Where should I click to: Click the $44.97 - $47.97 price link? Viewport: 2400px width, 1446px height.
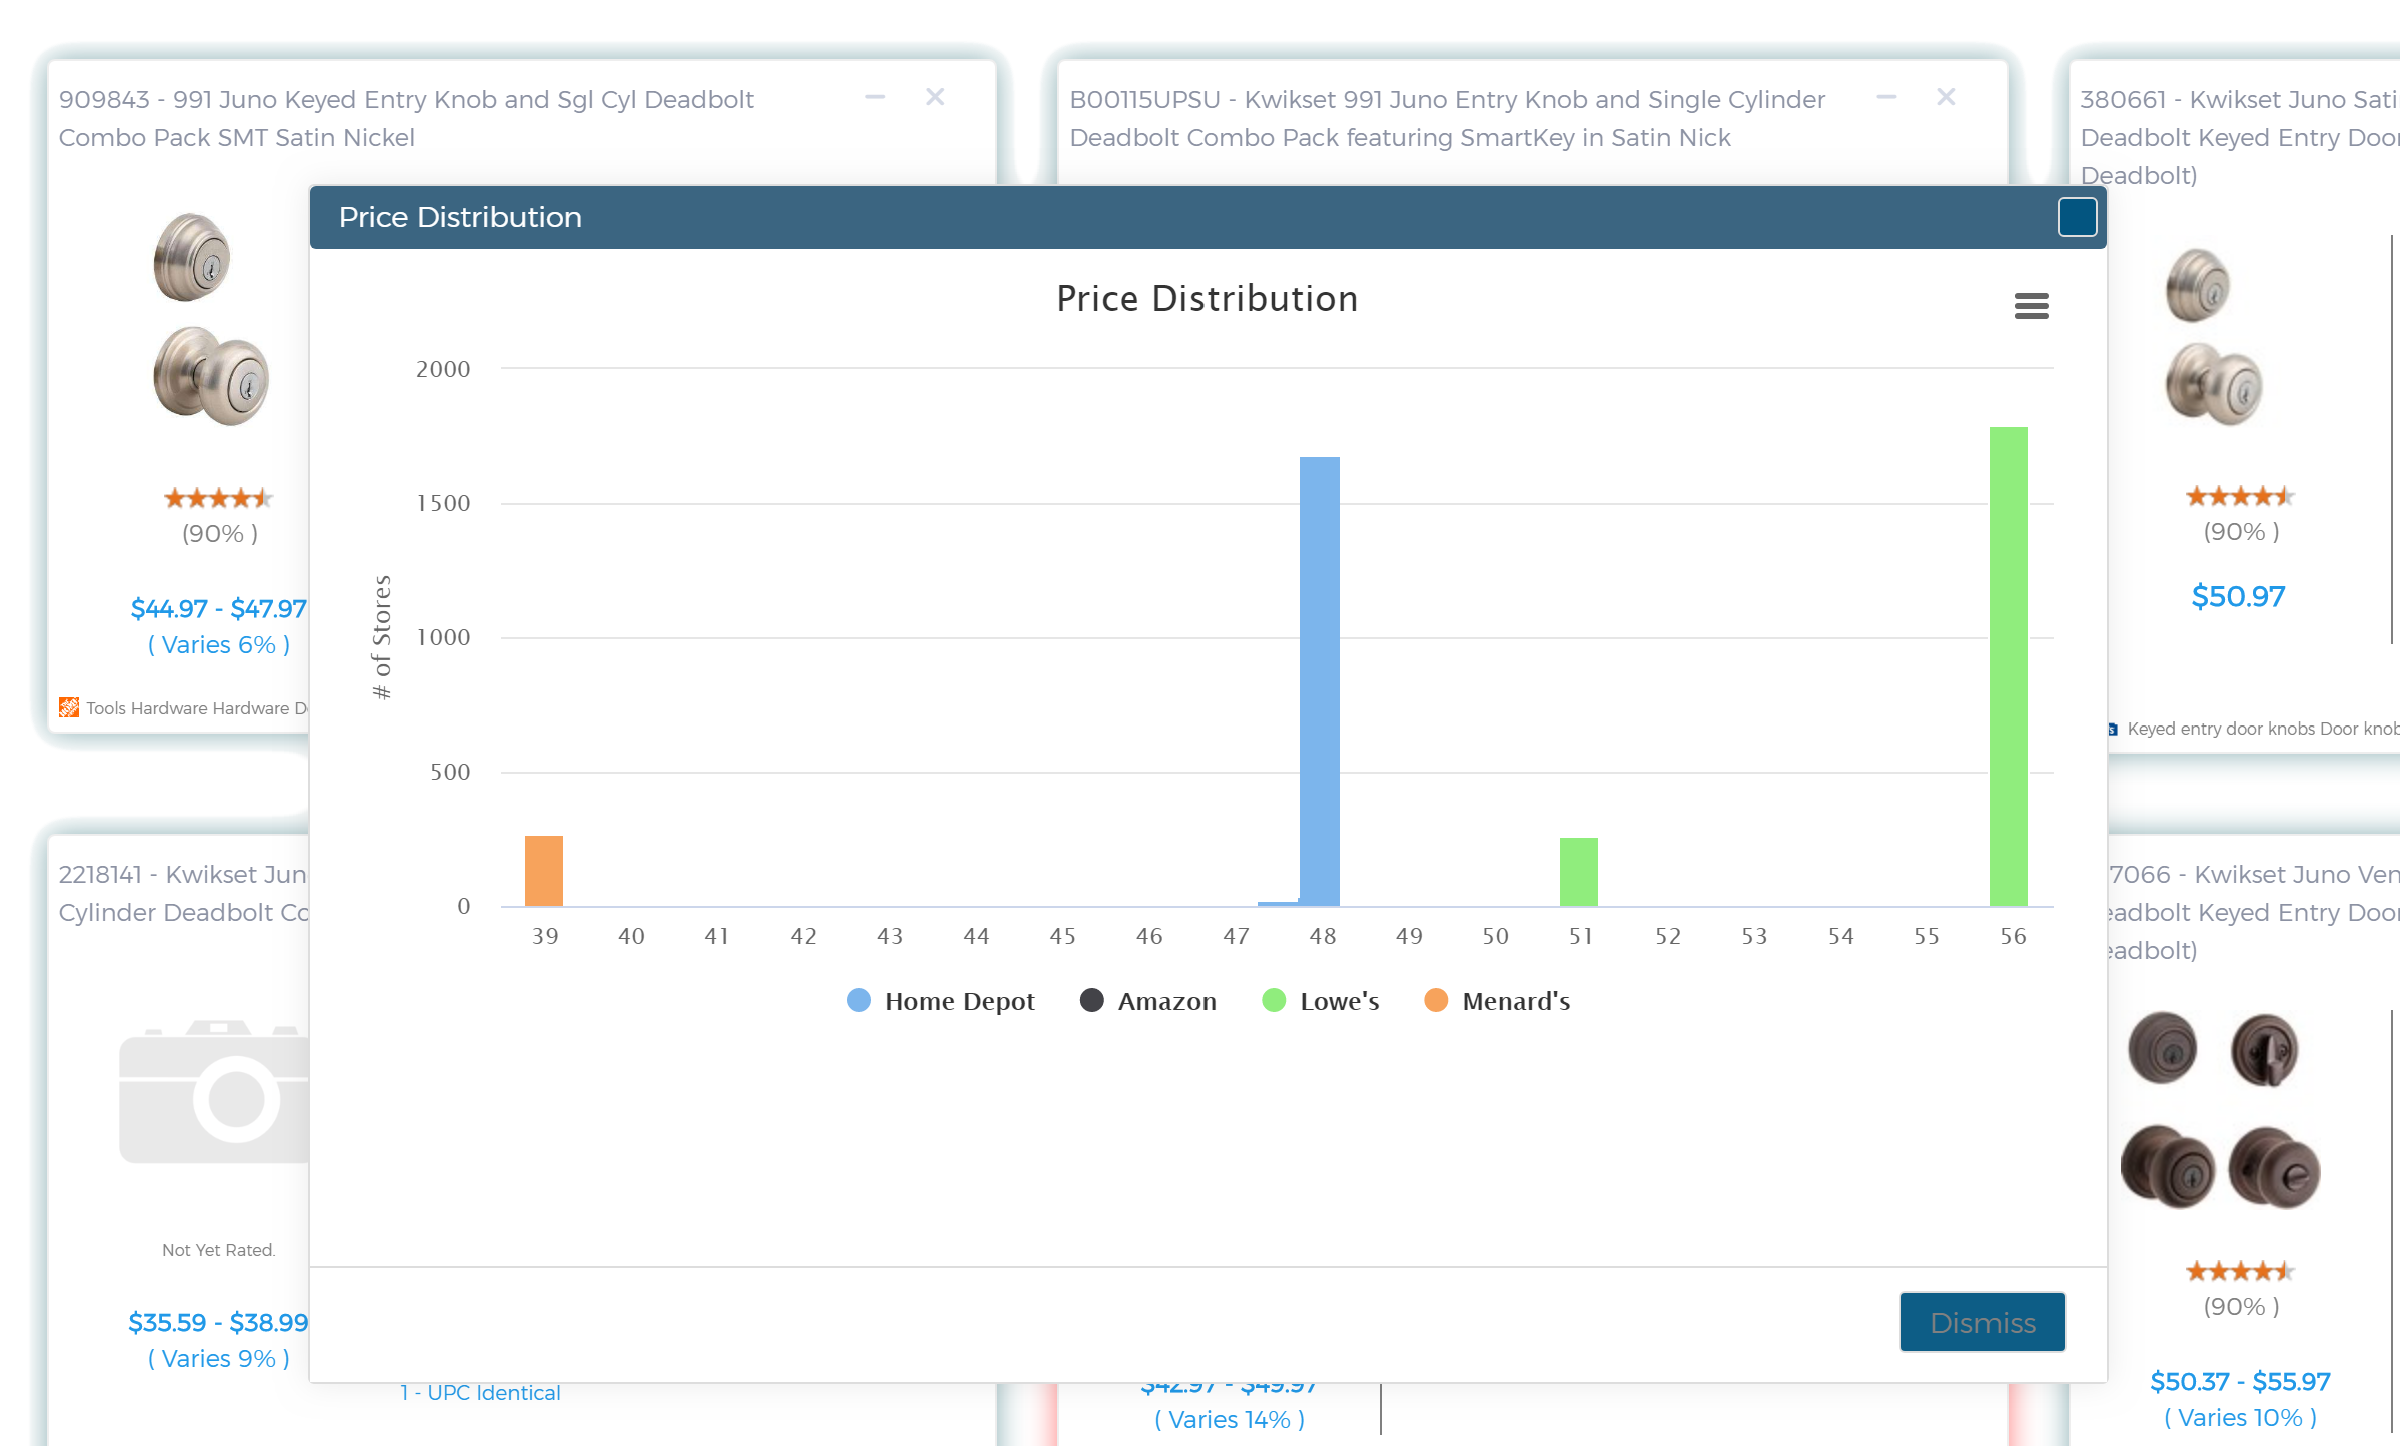[x=218, y=608]
